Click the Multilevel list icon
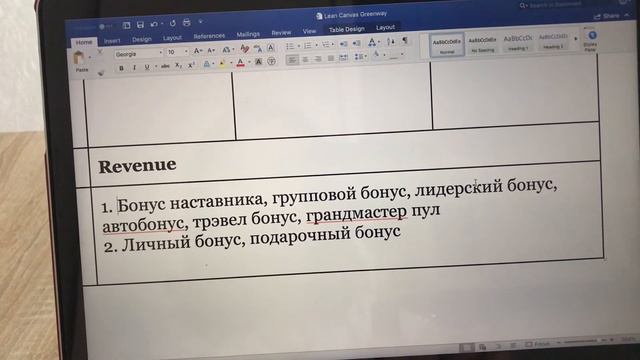Image resolution: width=640 pixels, height=360 pixels. 326,44
